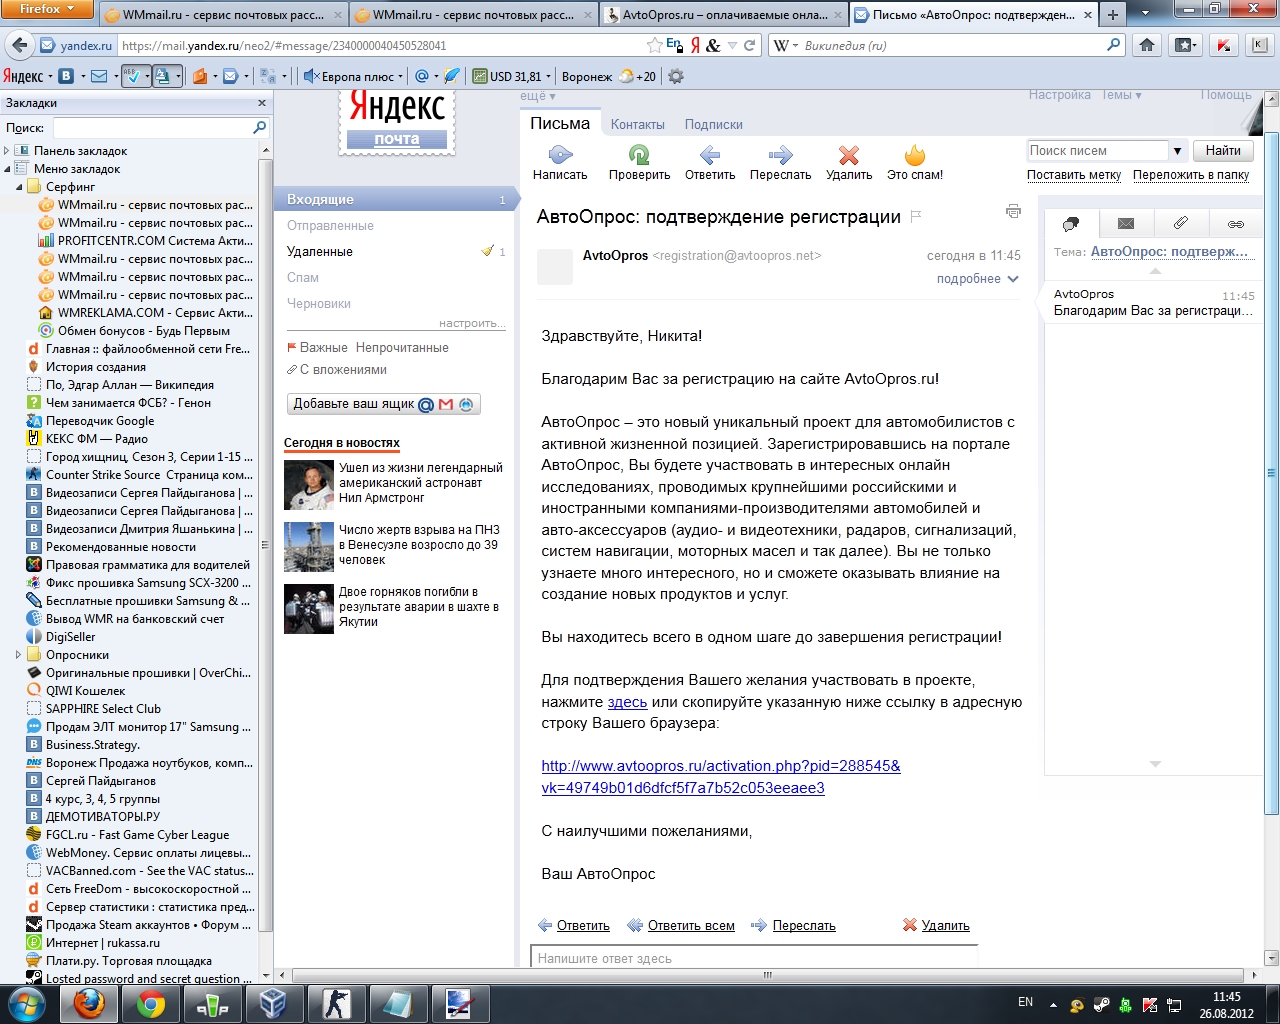Print the message with the printer icon
This screenshot has height=1024, width=1280.
tap(1013, 211)
